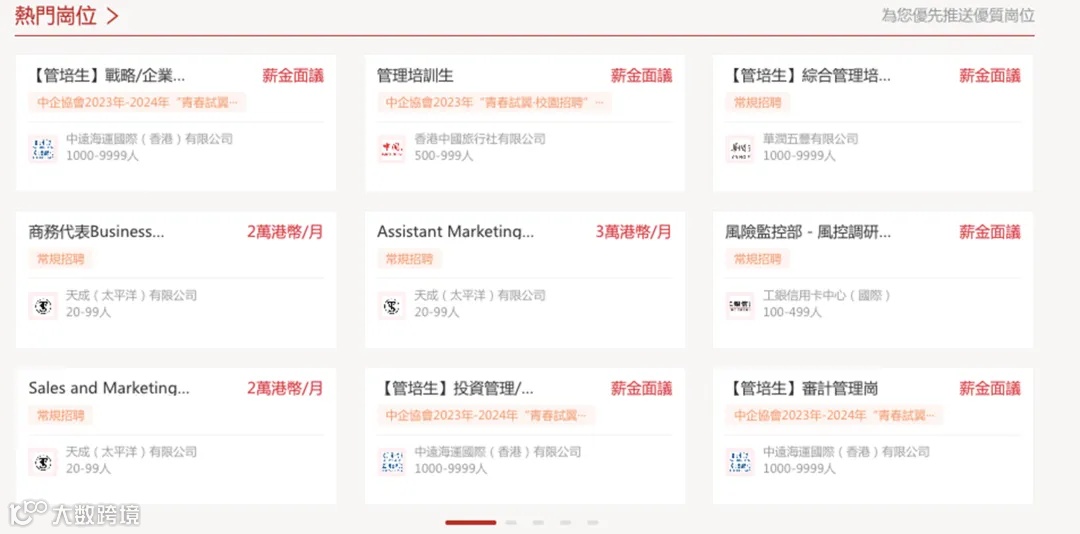Click 天成 logo in Sales and Marketing card

[x=43, y=462]
